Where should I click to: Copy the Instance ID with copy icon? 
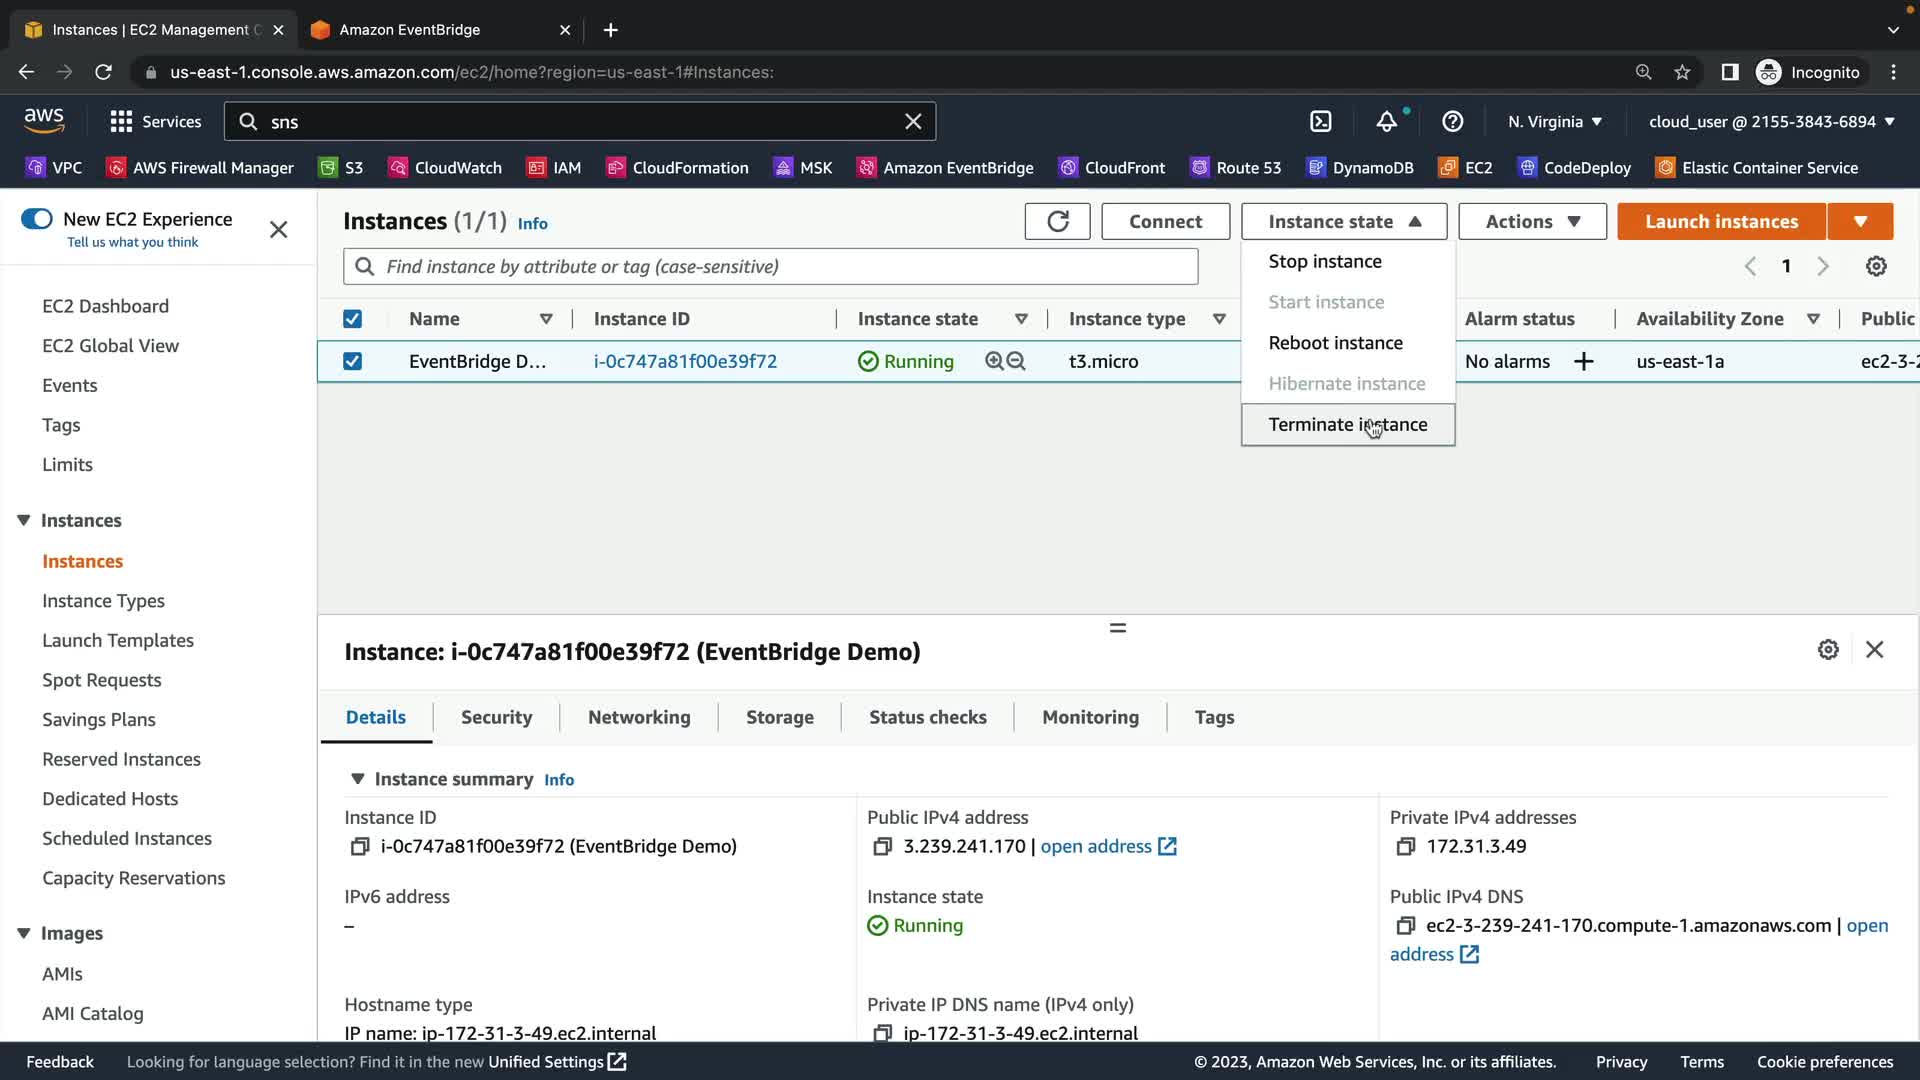pyautogui.click(x=360, y=847)
